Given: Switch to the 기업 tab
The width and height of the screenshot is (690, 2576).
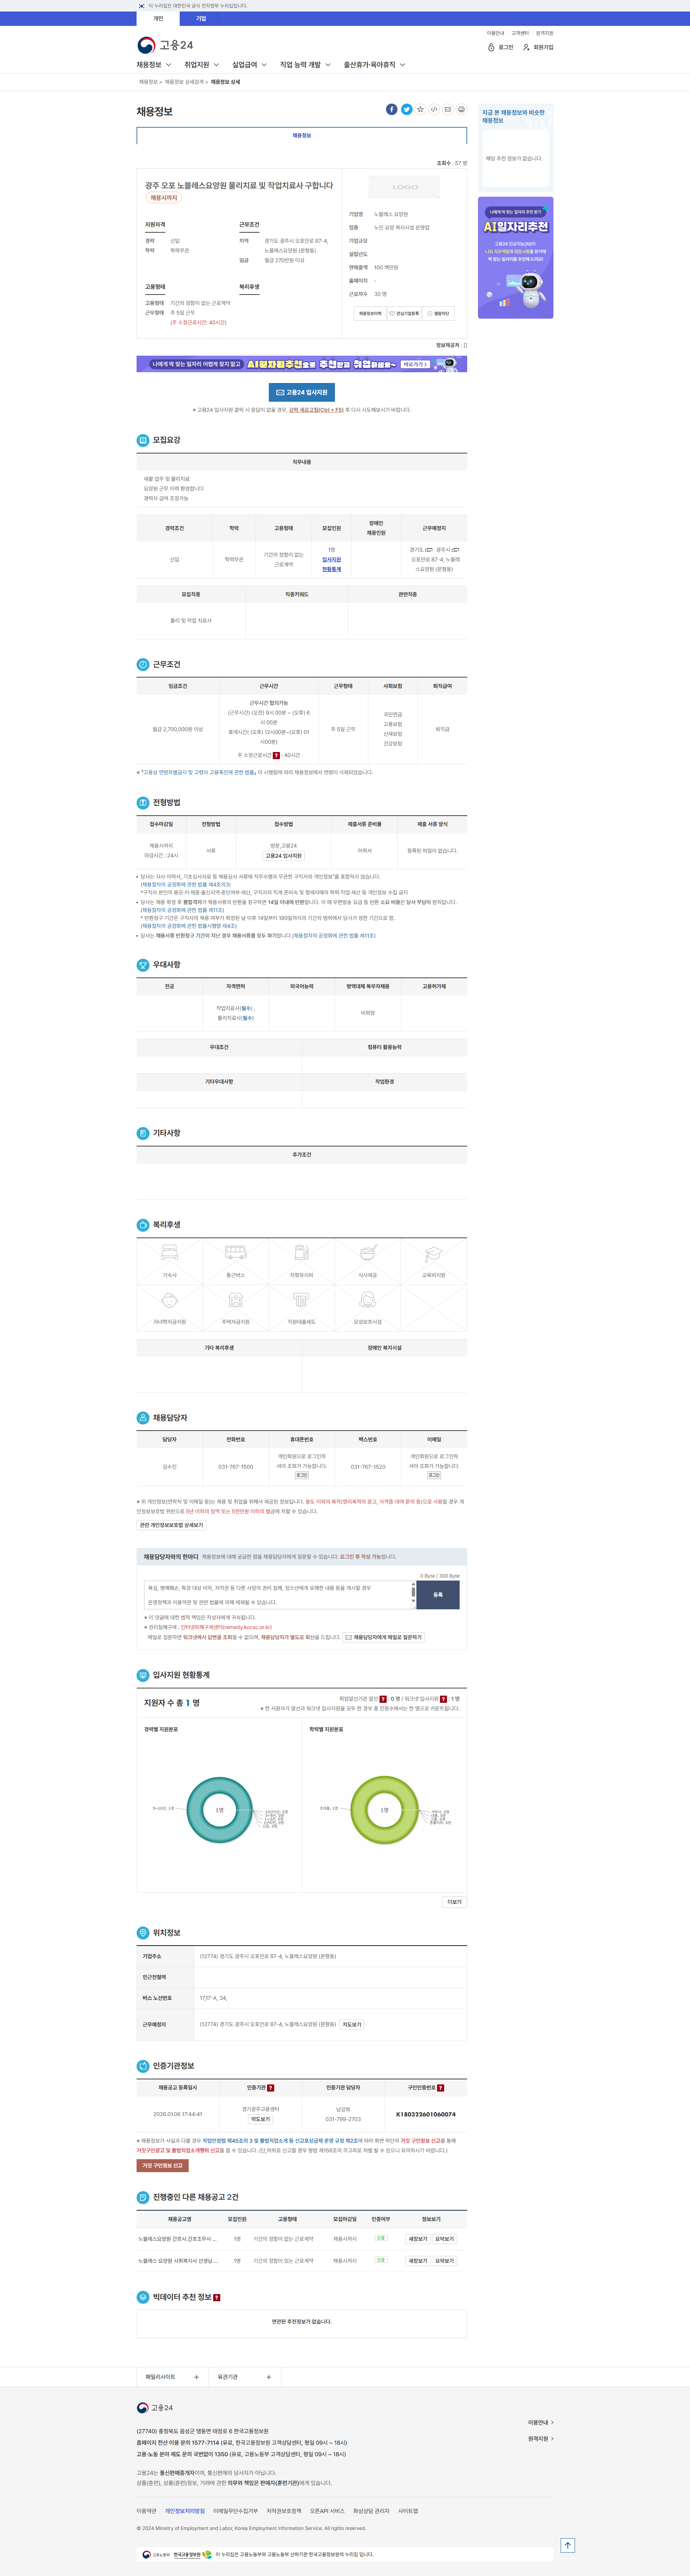Looking at the screenshot, I should coord(201,18).
